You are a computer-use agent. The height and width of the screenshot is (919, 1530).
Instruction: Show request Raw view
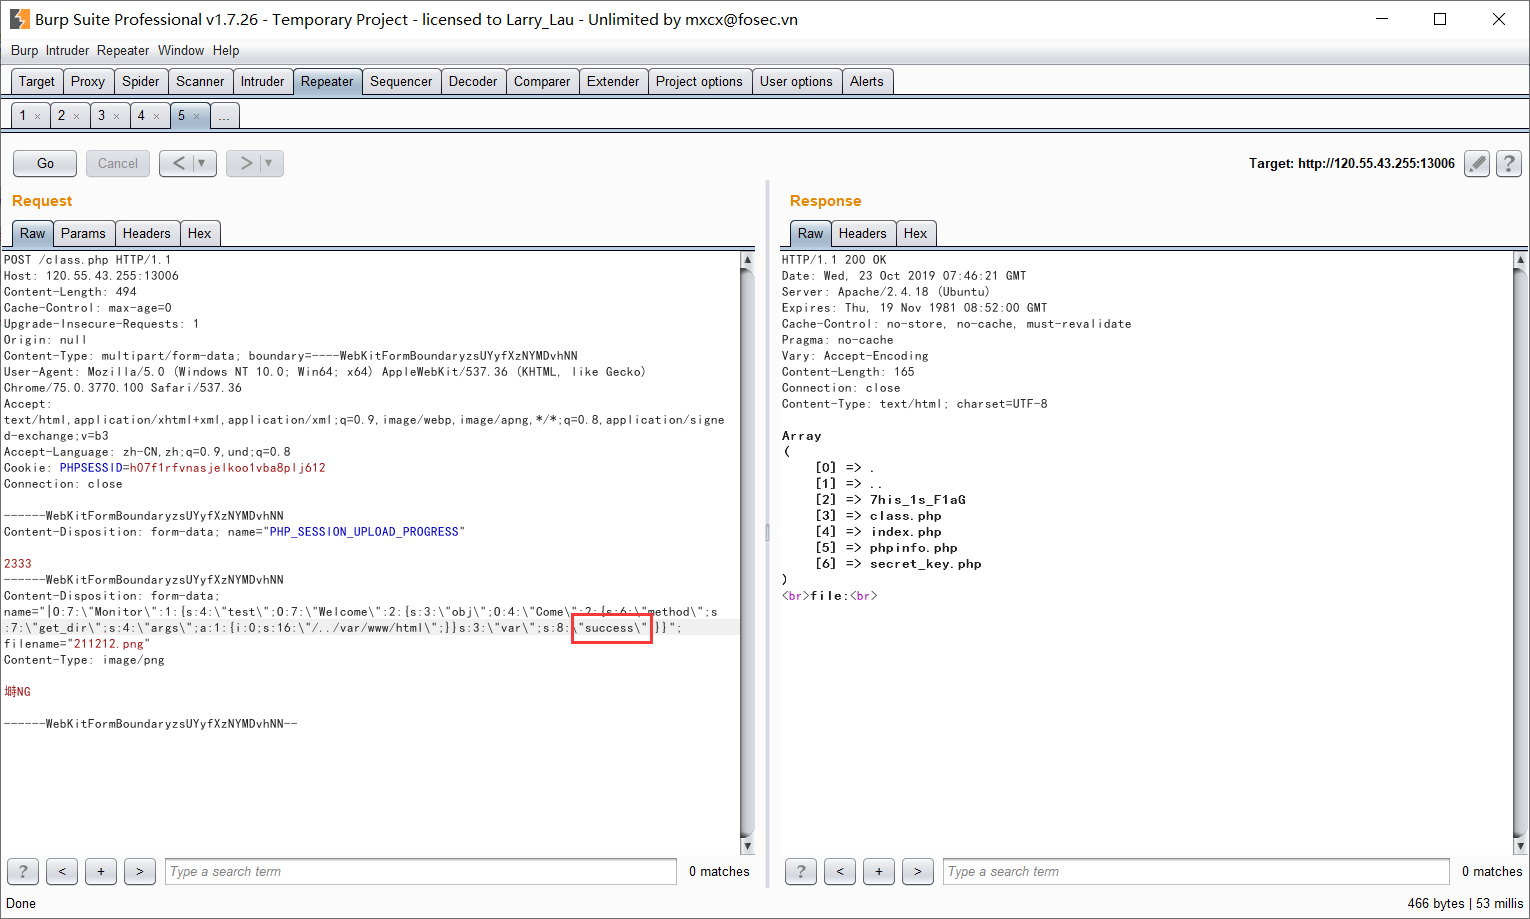[x=33, y=234]
